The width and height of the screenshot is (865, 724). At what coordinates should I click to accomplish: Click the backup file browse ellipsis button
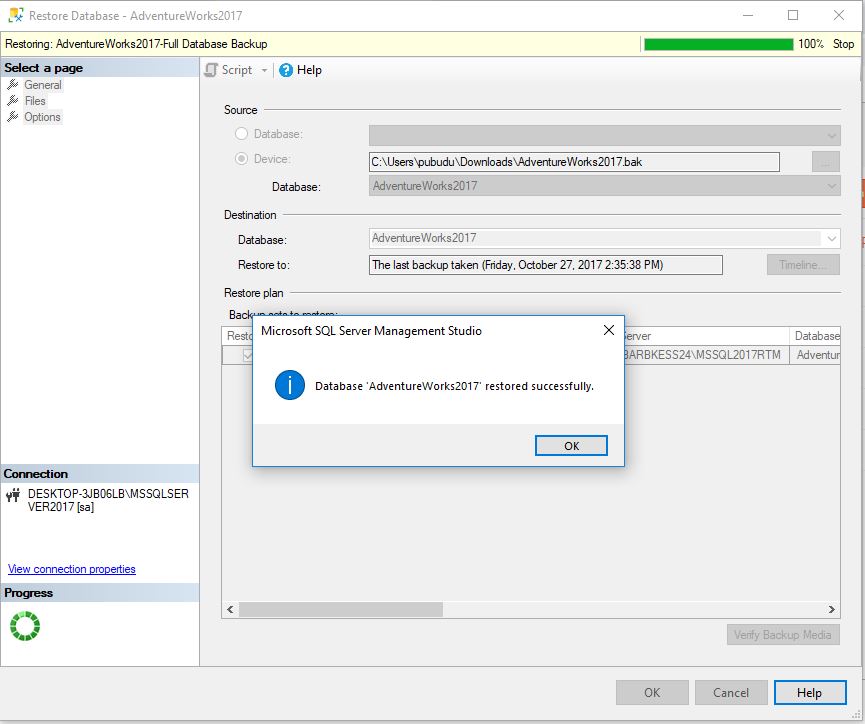pyautogui.click(x=824, y=161)
